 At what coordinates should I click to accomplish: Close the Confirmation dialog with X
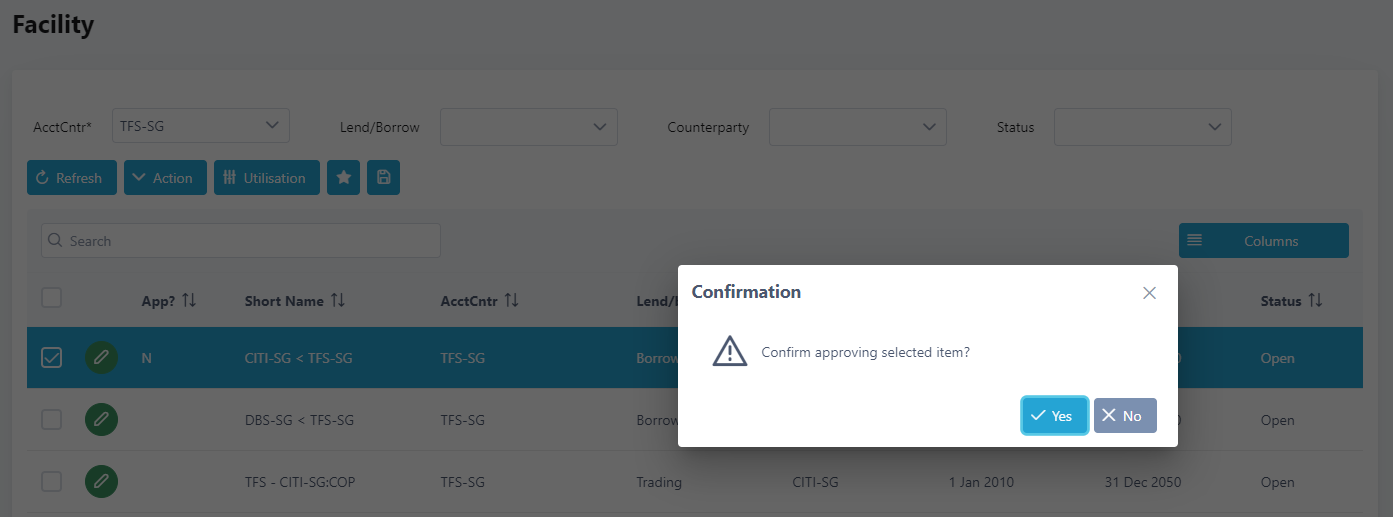pos(1149,293)
